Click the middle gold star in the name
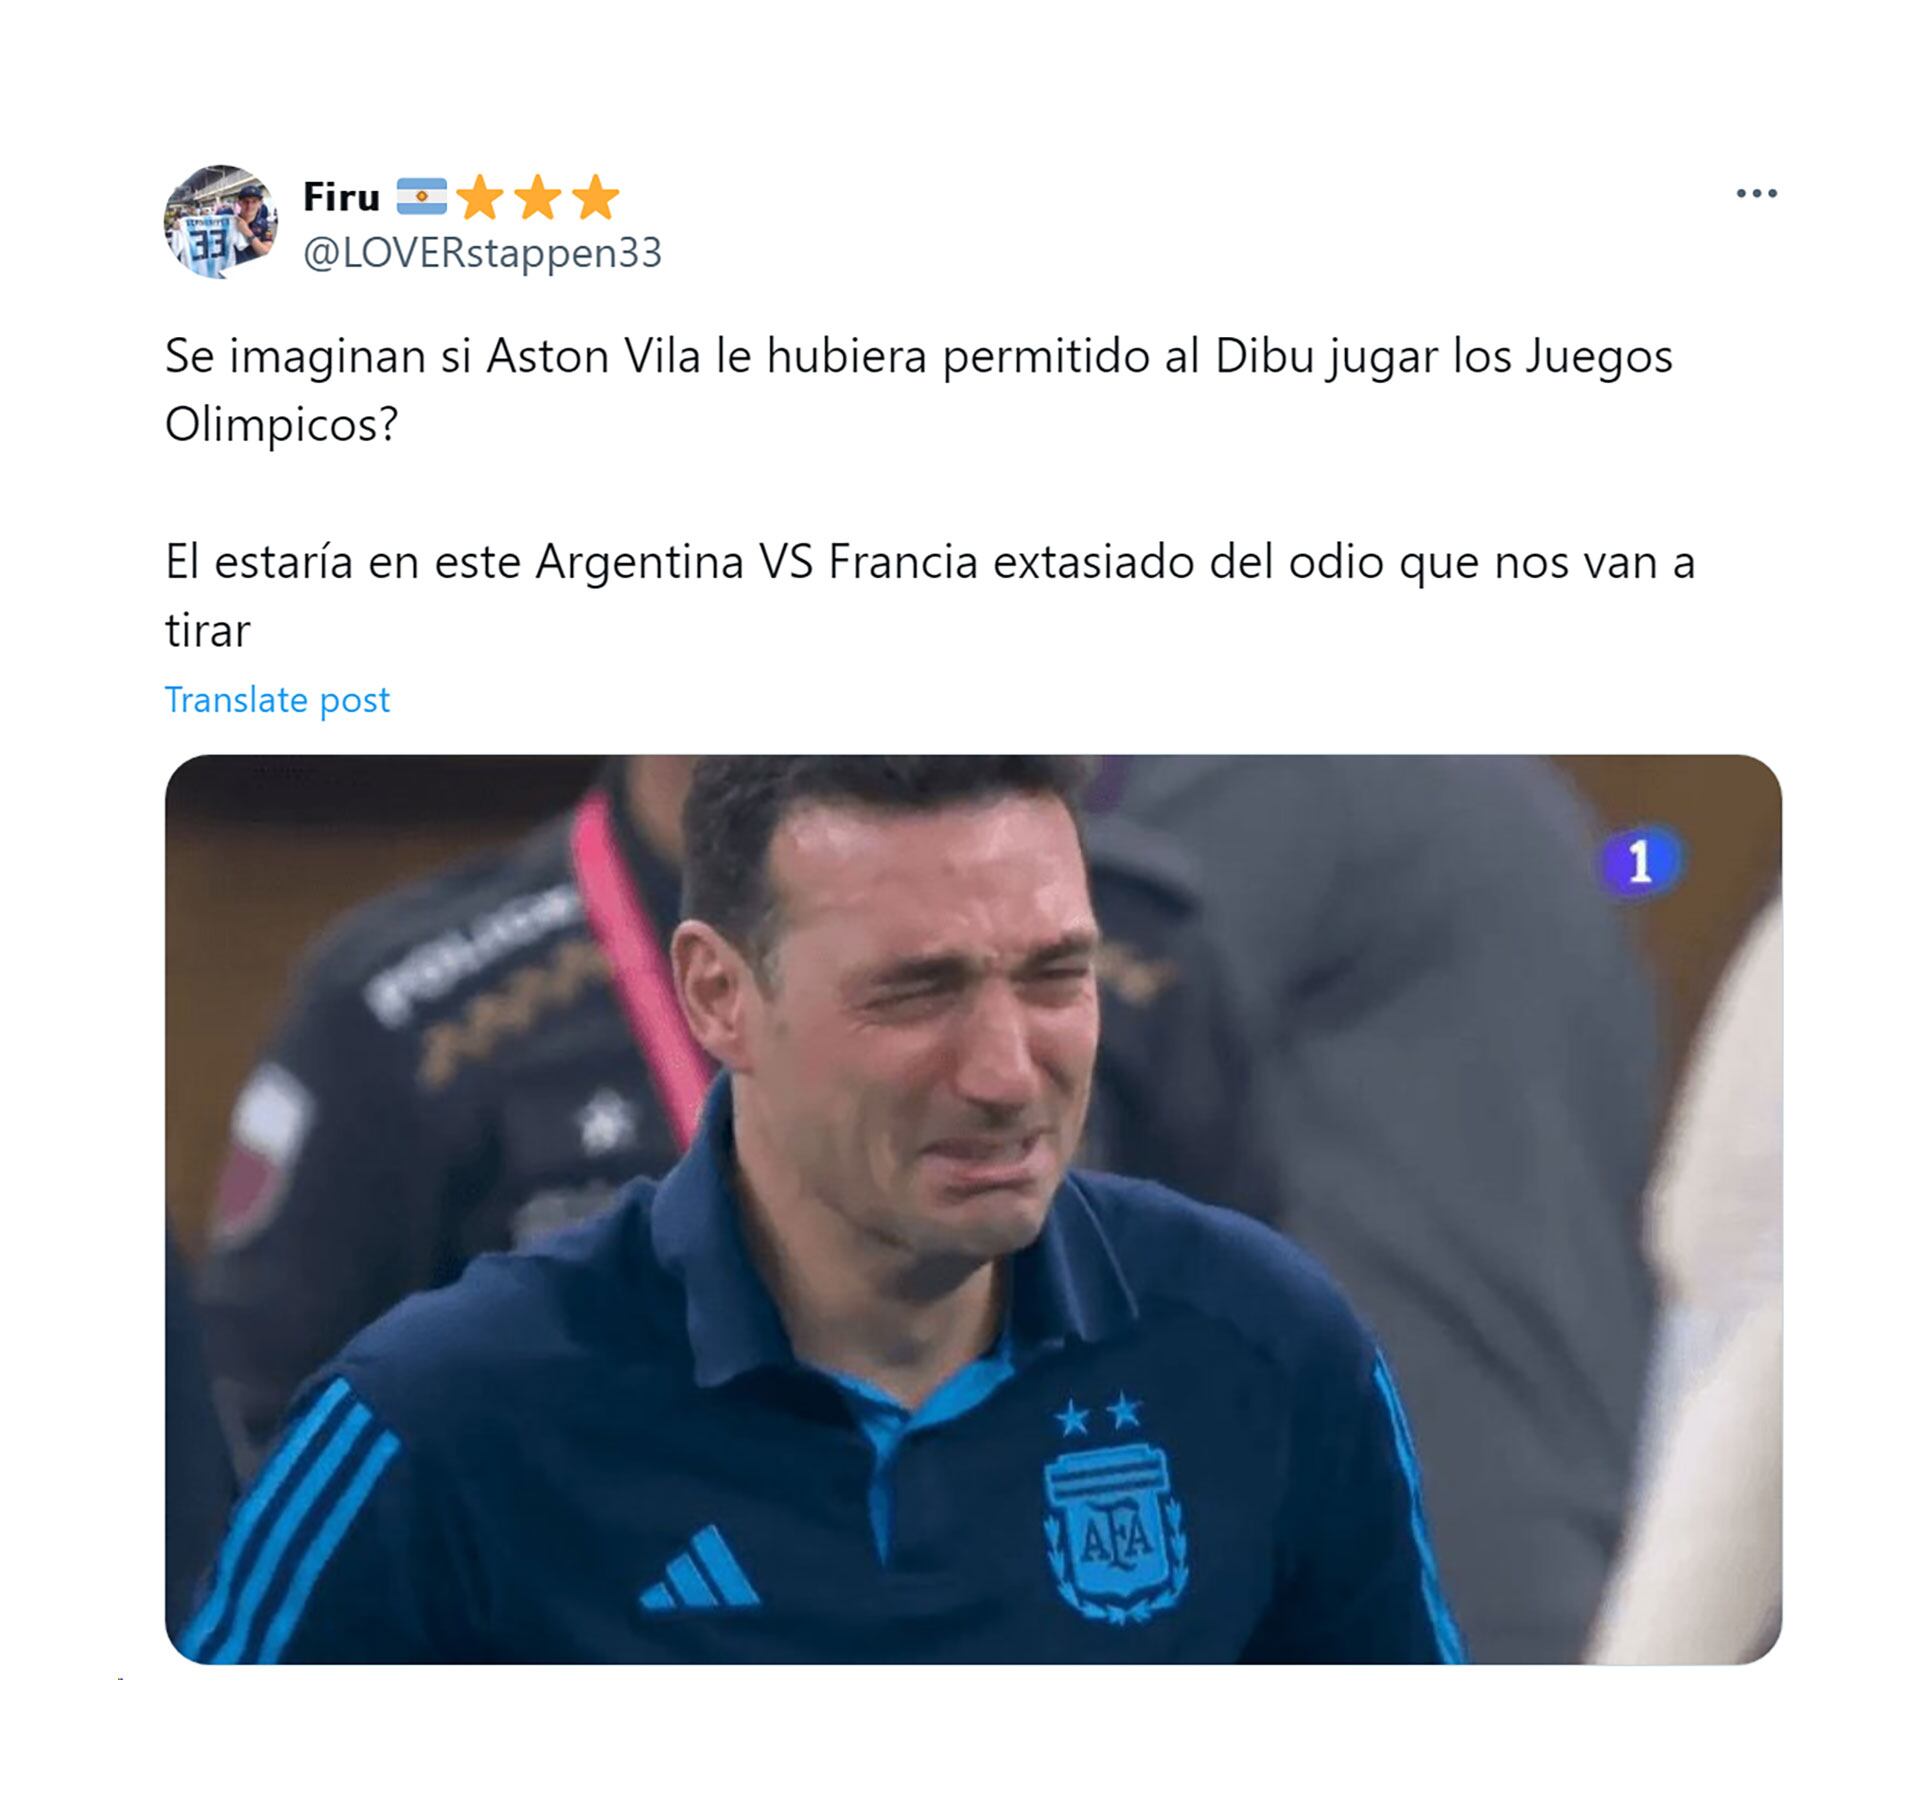Image resolution: width=1920 pixels, height=1816 pixels. click(539, 197)
